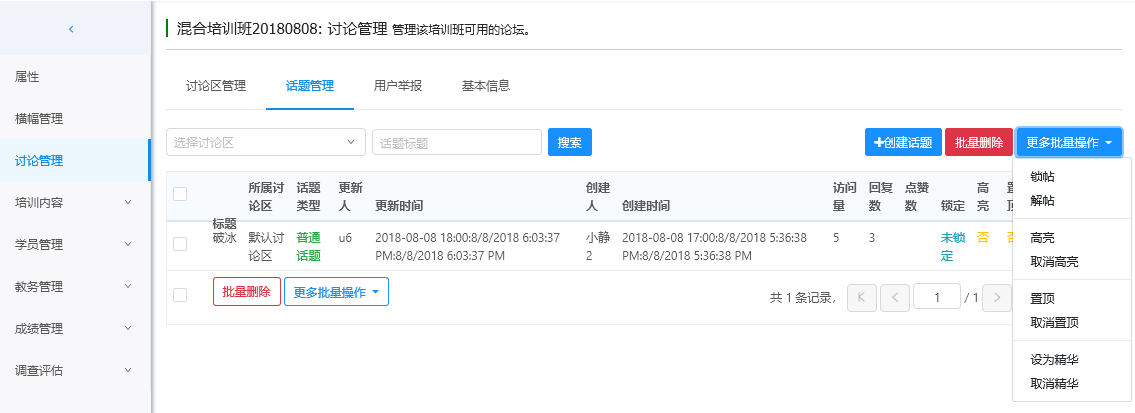Go to next page of records
Viewport: 1135px width, 413px height.
(996, 298)
